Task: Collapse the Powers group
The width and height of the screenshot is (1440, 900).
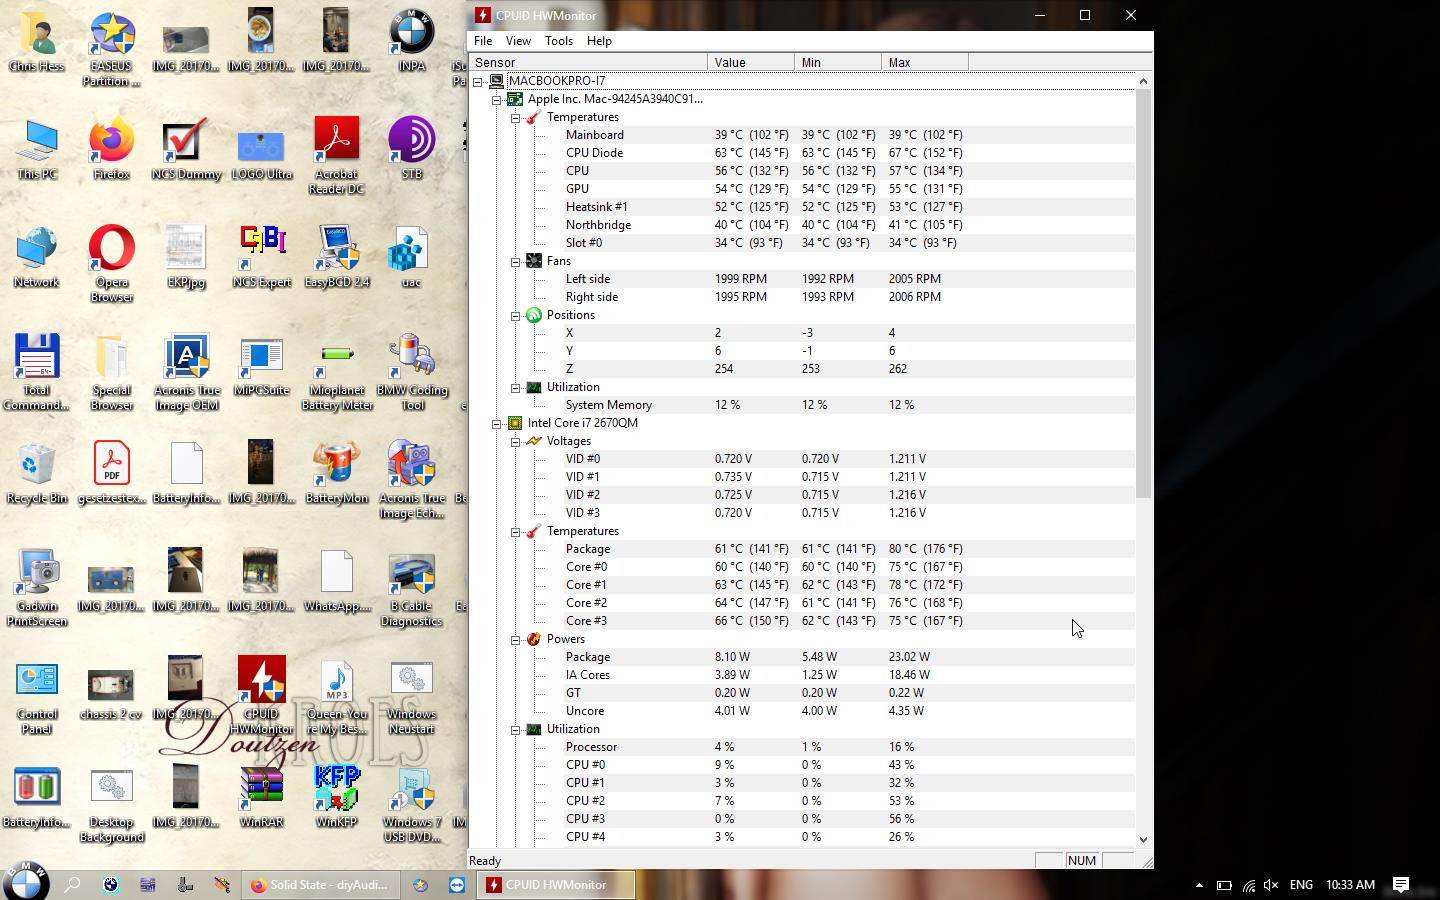Action: coord(516,639)
